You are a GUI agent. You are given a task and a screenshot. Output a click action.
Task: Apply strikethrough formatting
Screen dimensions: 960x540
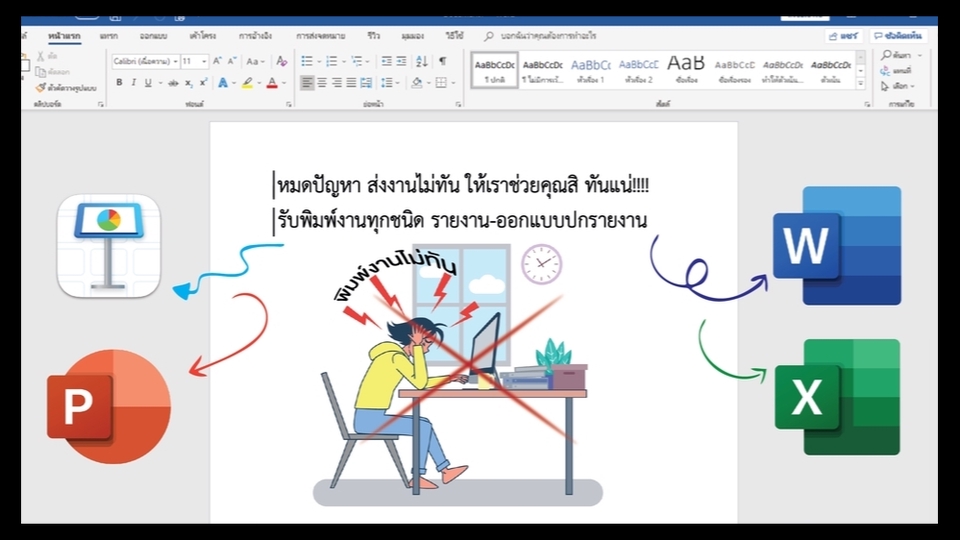pyautogui.click(x=174, y=83)
